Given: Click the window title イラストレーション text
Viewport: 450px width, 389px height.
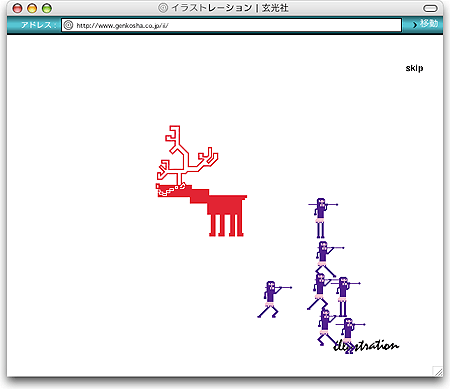Looking at the screenshot, I should point(211,8).
